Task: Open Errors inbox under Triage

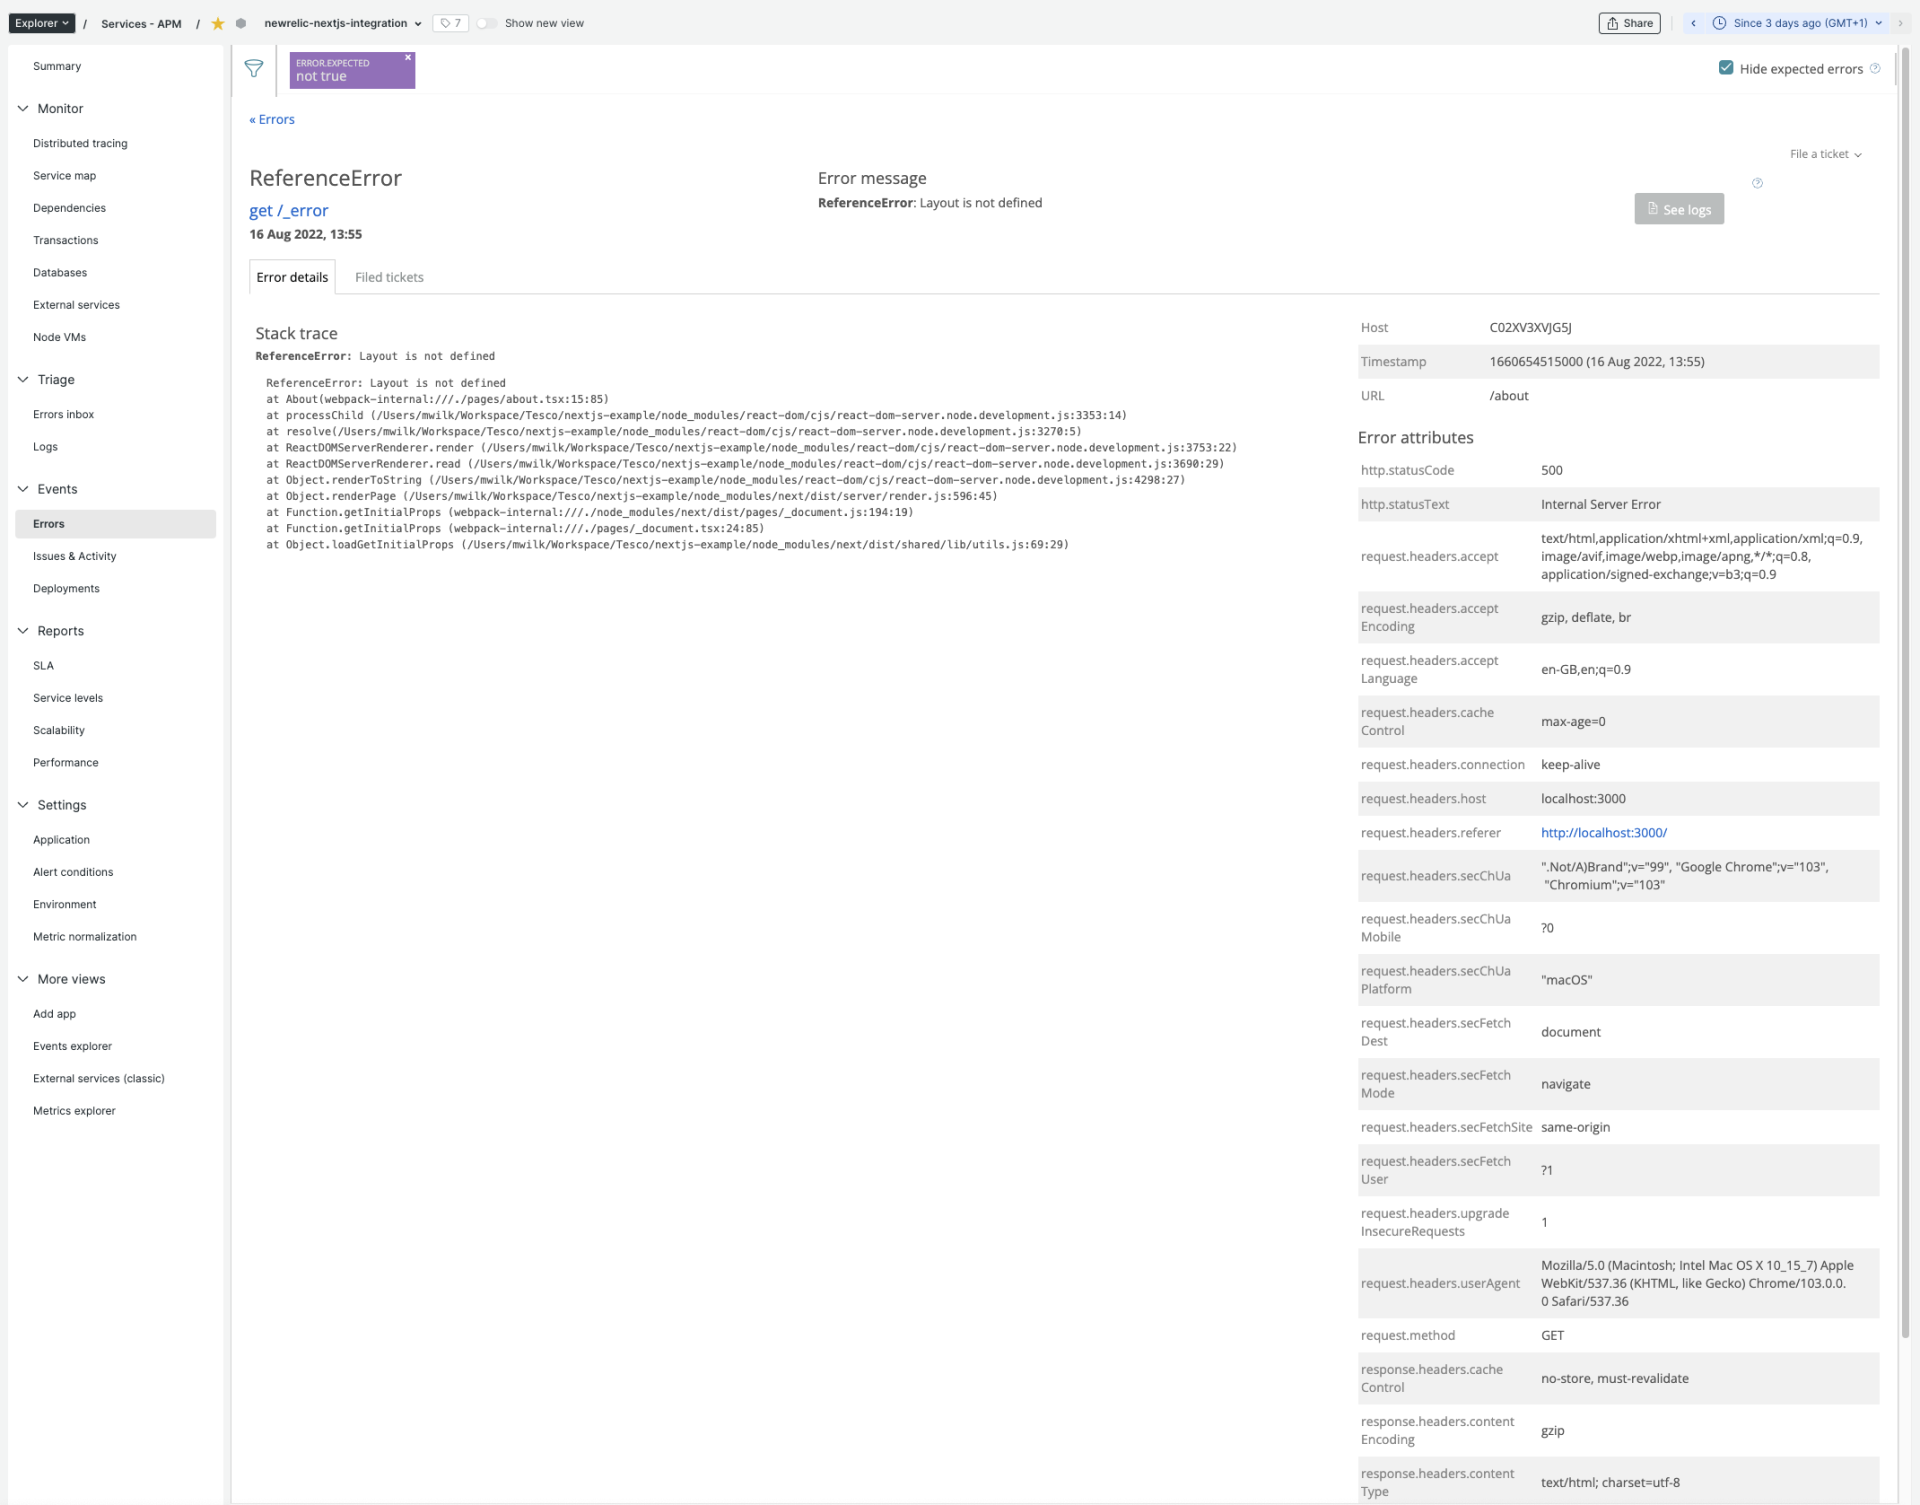Action: click(63, 413)
